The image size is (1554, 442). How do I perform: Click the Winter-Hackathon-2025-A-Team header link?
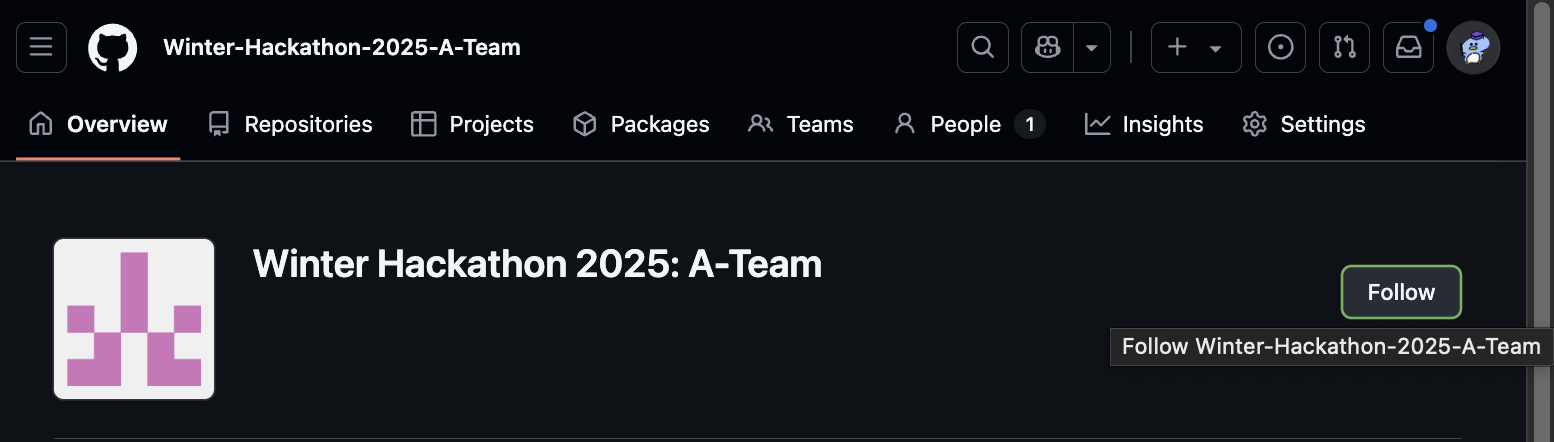(x=342, y=47)
